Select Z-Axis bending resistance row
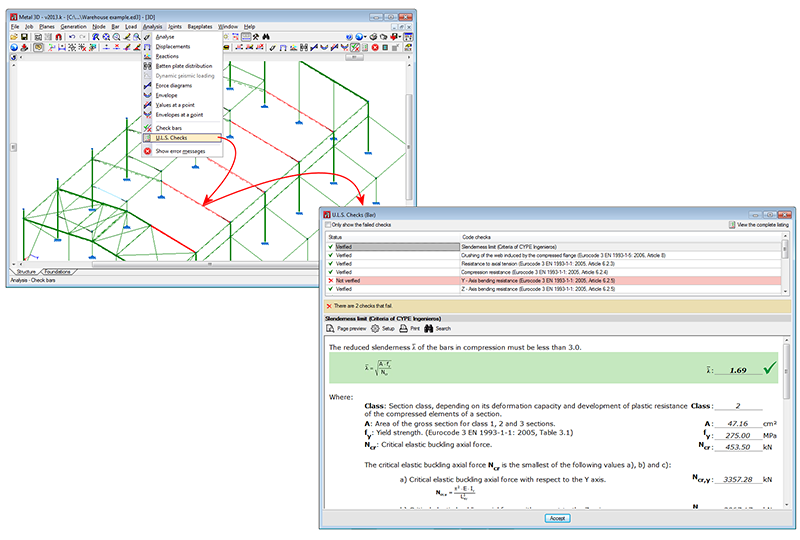This screenshot has width=800, height=540. coord(554,289)
